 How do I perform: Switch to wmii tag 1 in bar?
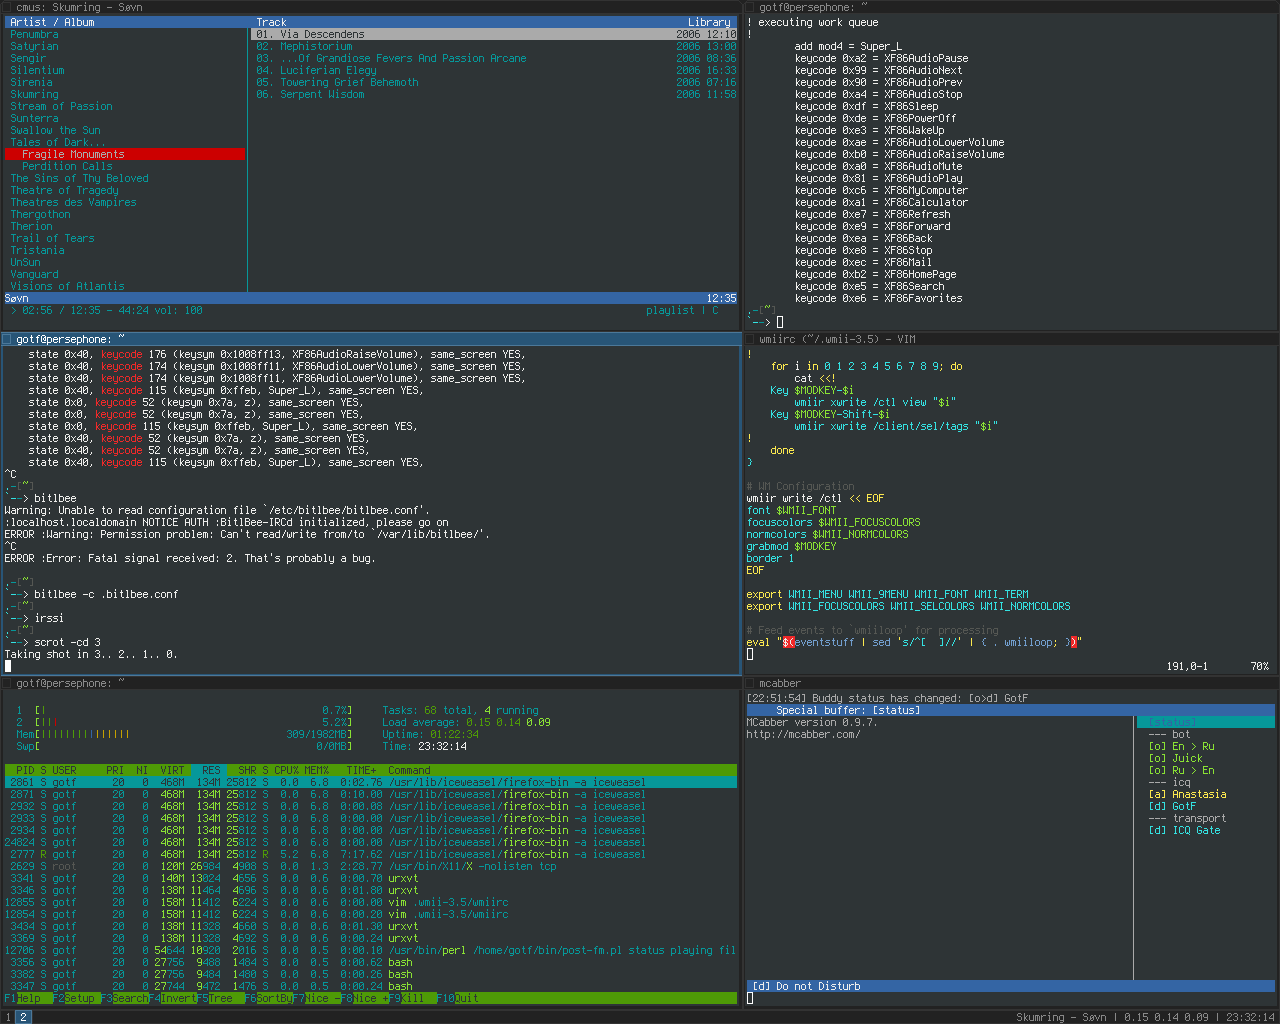pos(8,1017)
